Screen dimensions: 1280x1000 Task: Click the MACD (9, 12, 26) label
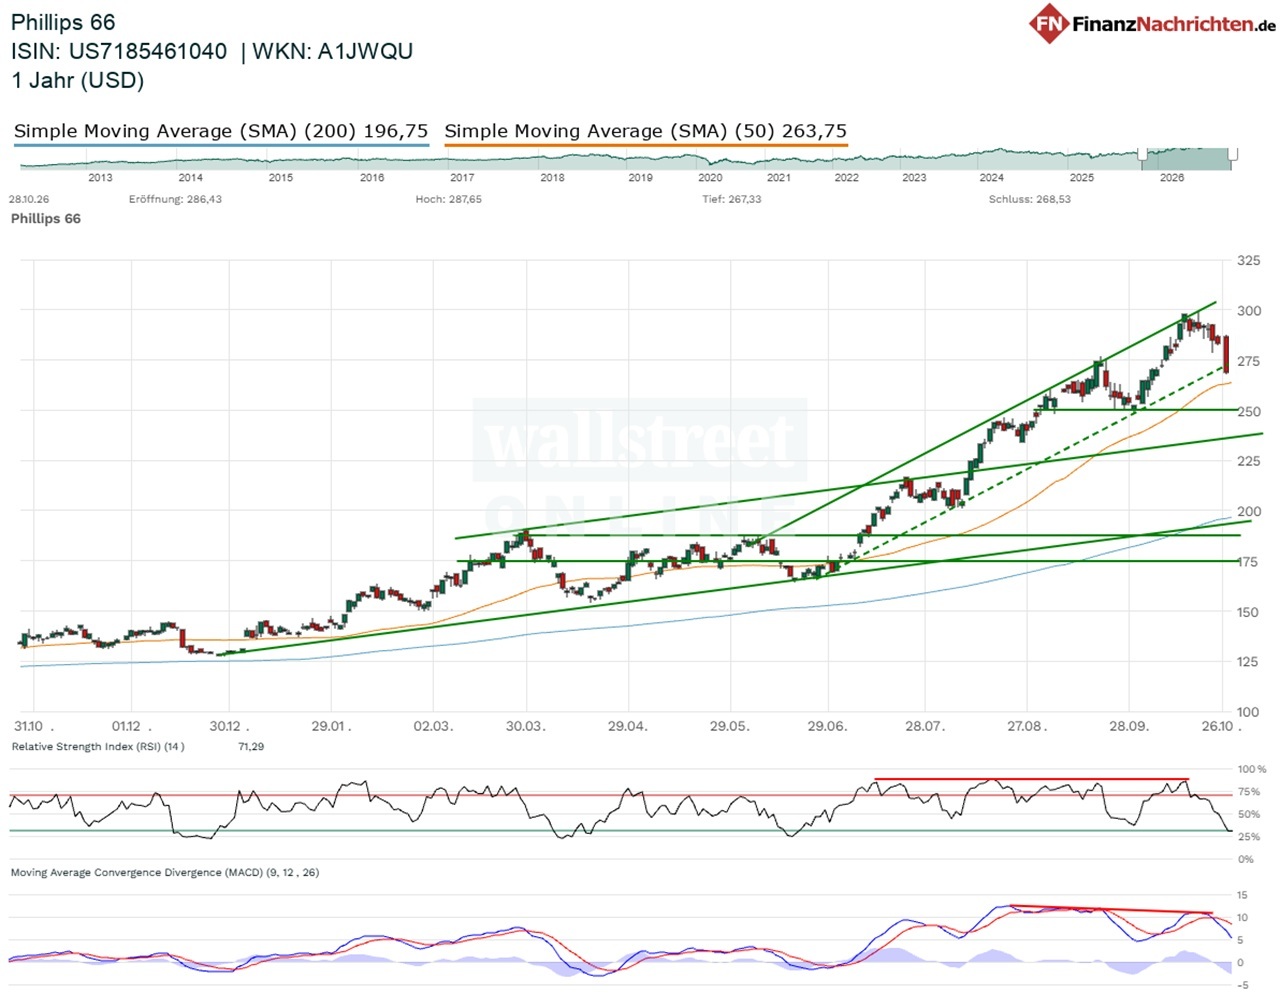point(165,873)
